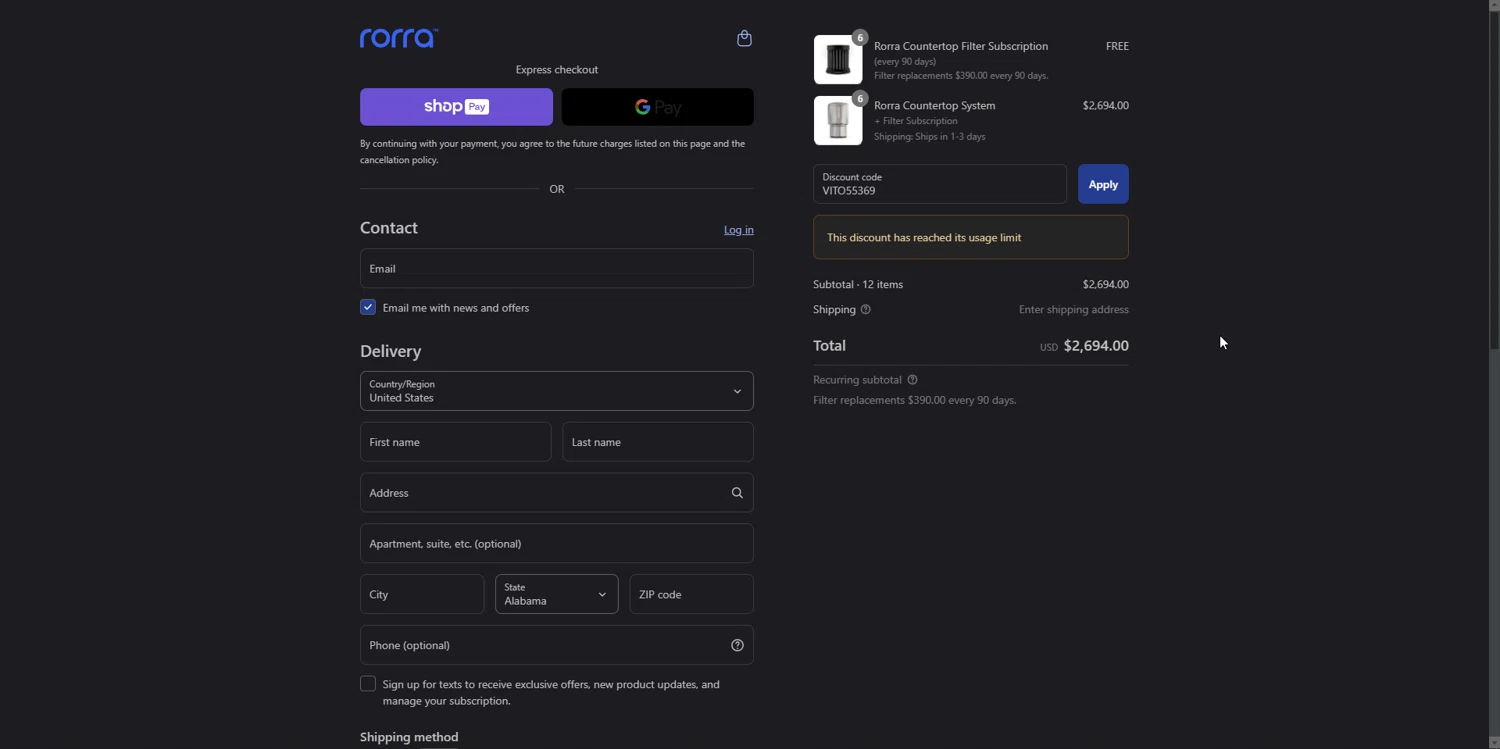
Task: Click the 'Shipping method' heading
Action: tap(409, 737)
